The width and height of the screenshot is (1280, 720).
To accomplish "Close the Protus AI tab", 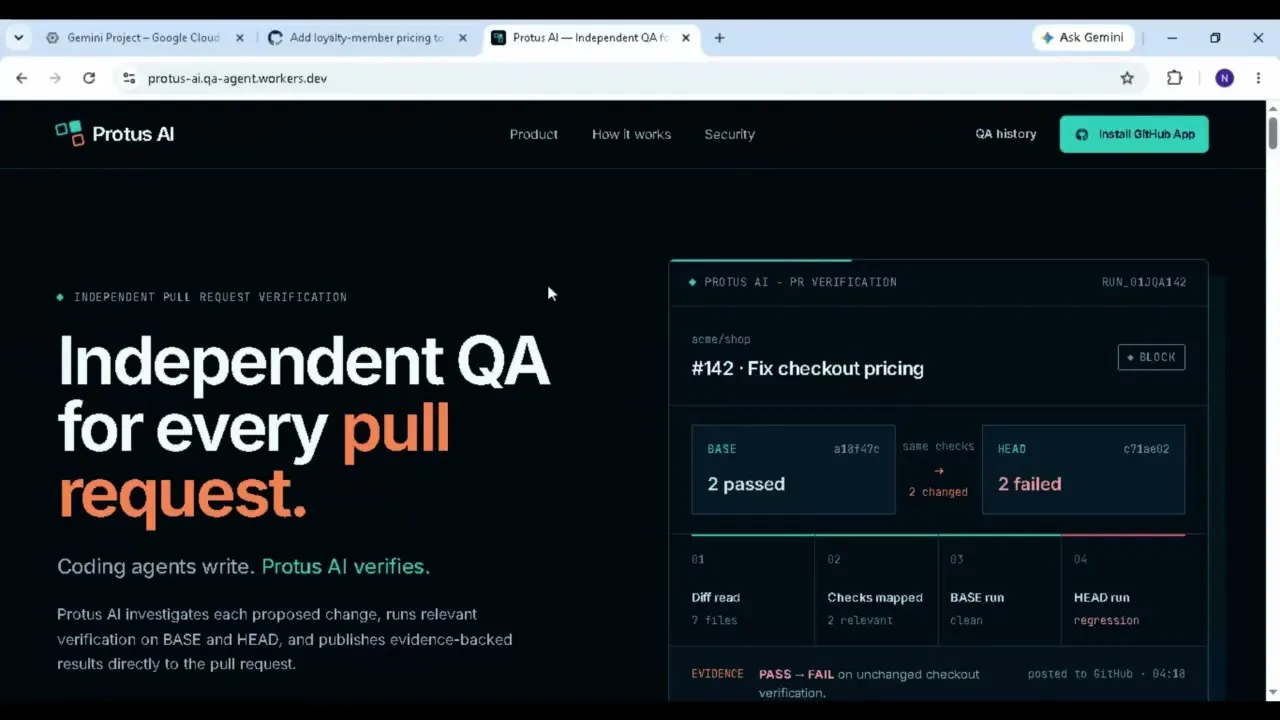I will (x=686, y=38).
